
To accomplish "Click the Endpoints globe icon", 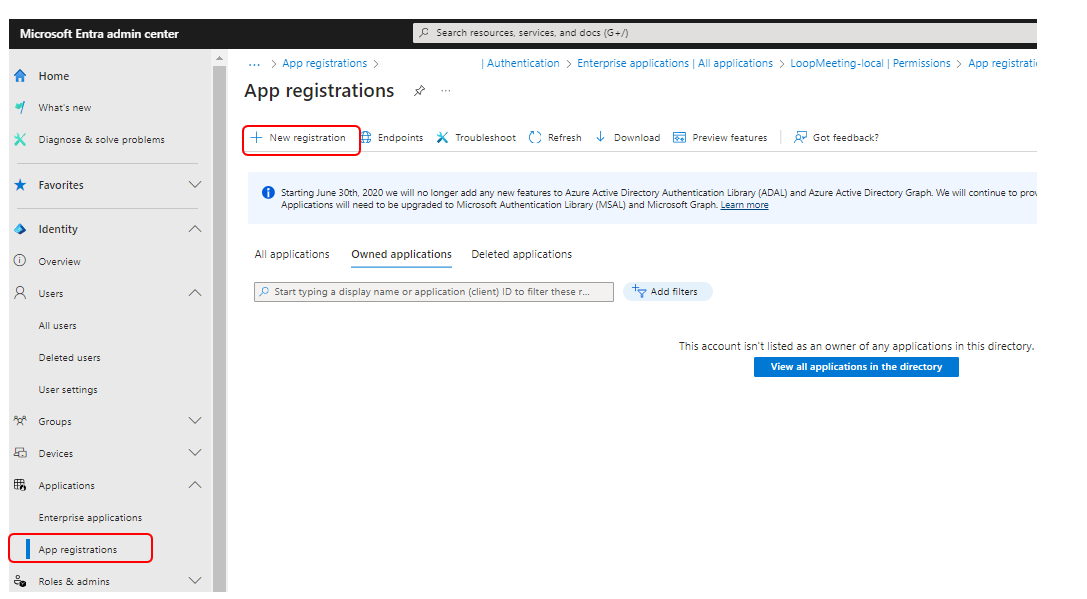I will pyautogui.click(x=366, y=137).
